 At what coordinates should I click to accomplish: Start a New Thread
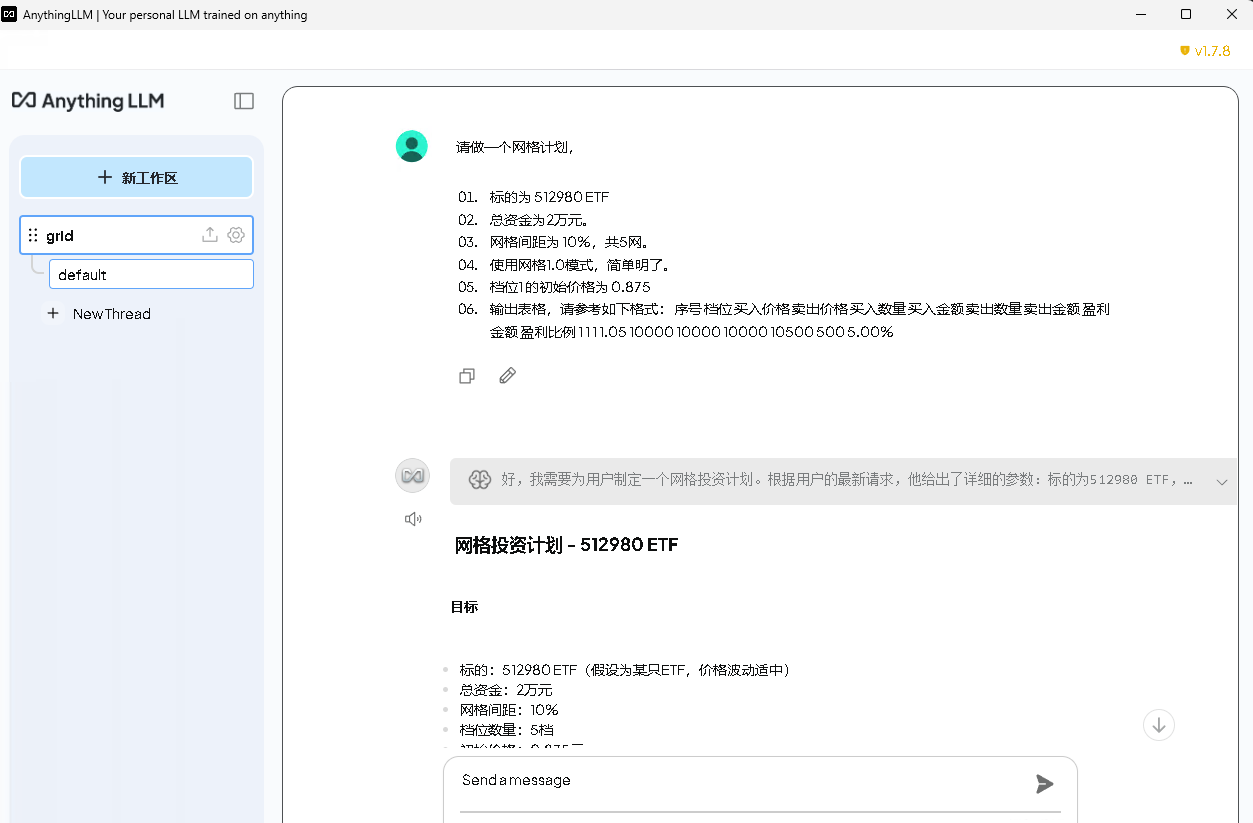pos(112,313)
